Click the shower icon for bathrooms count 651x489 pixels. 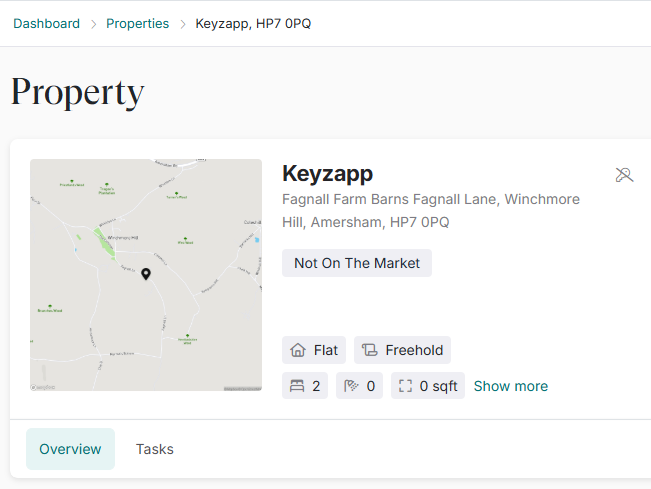pos(351,386)
